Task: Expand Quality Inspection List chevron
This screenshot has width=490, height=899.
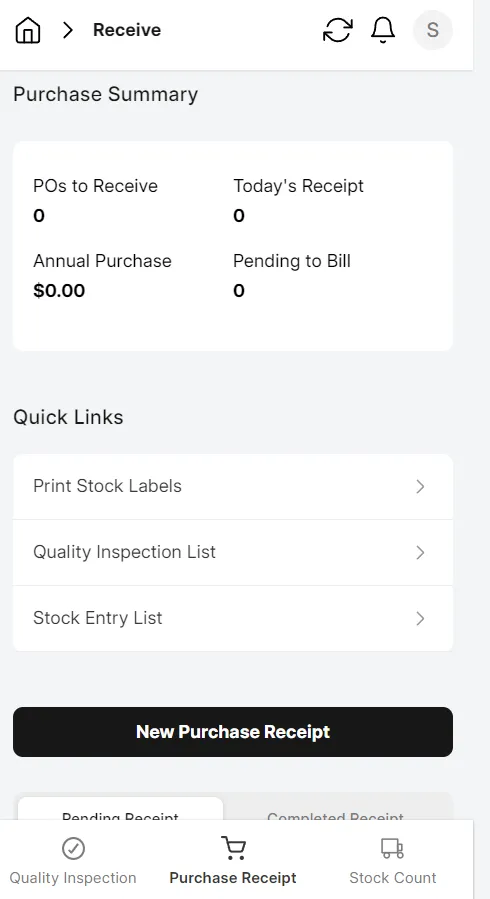Action: point(420,552)
